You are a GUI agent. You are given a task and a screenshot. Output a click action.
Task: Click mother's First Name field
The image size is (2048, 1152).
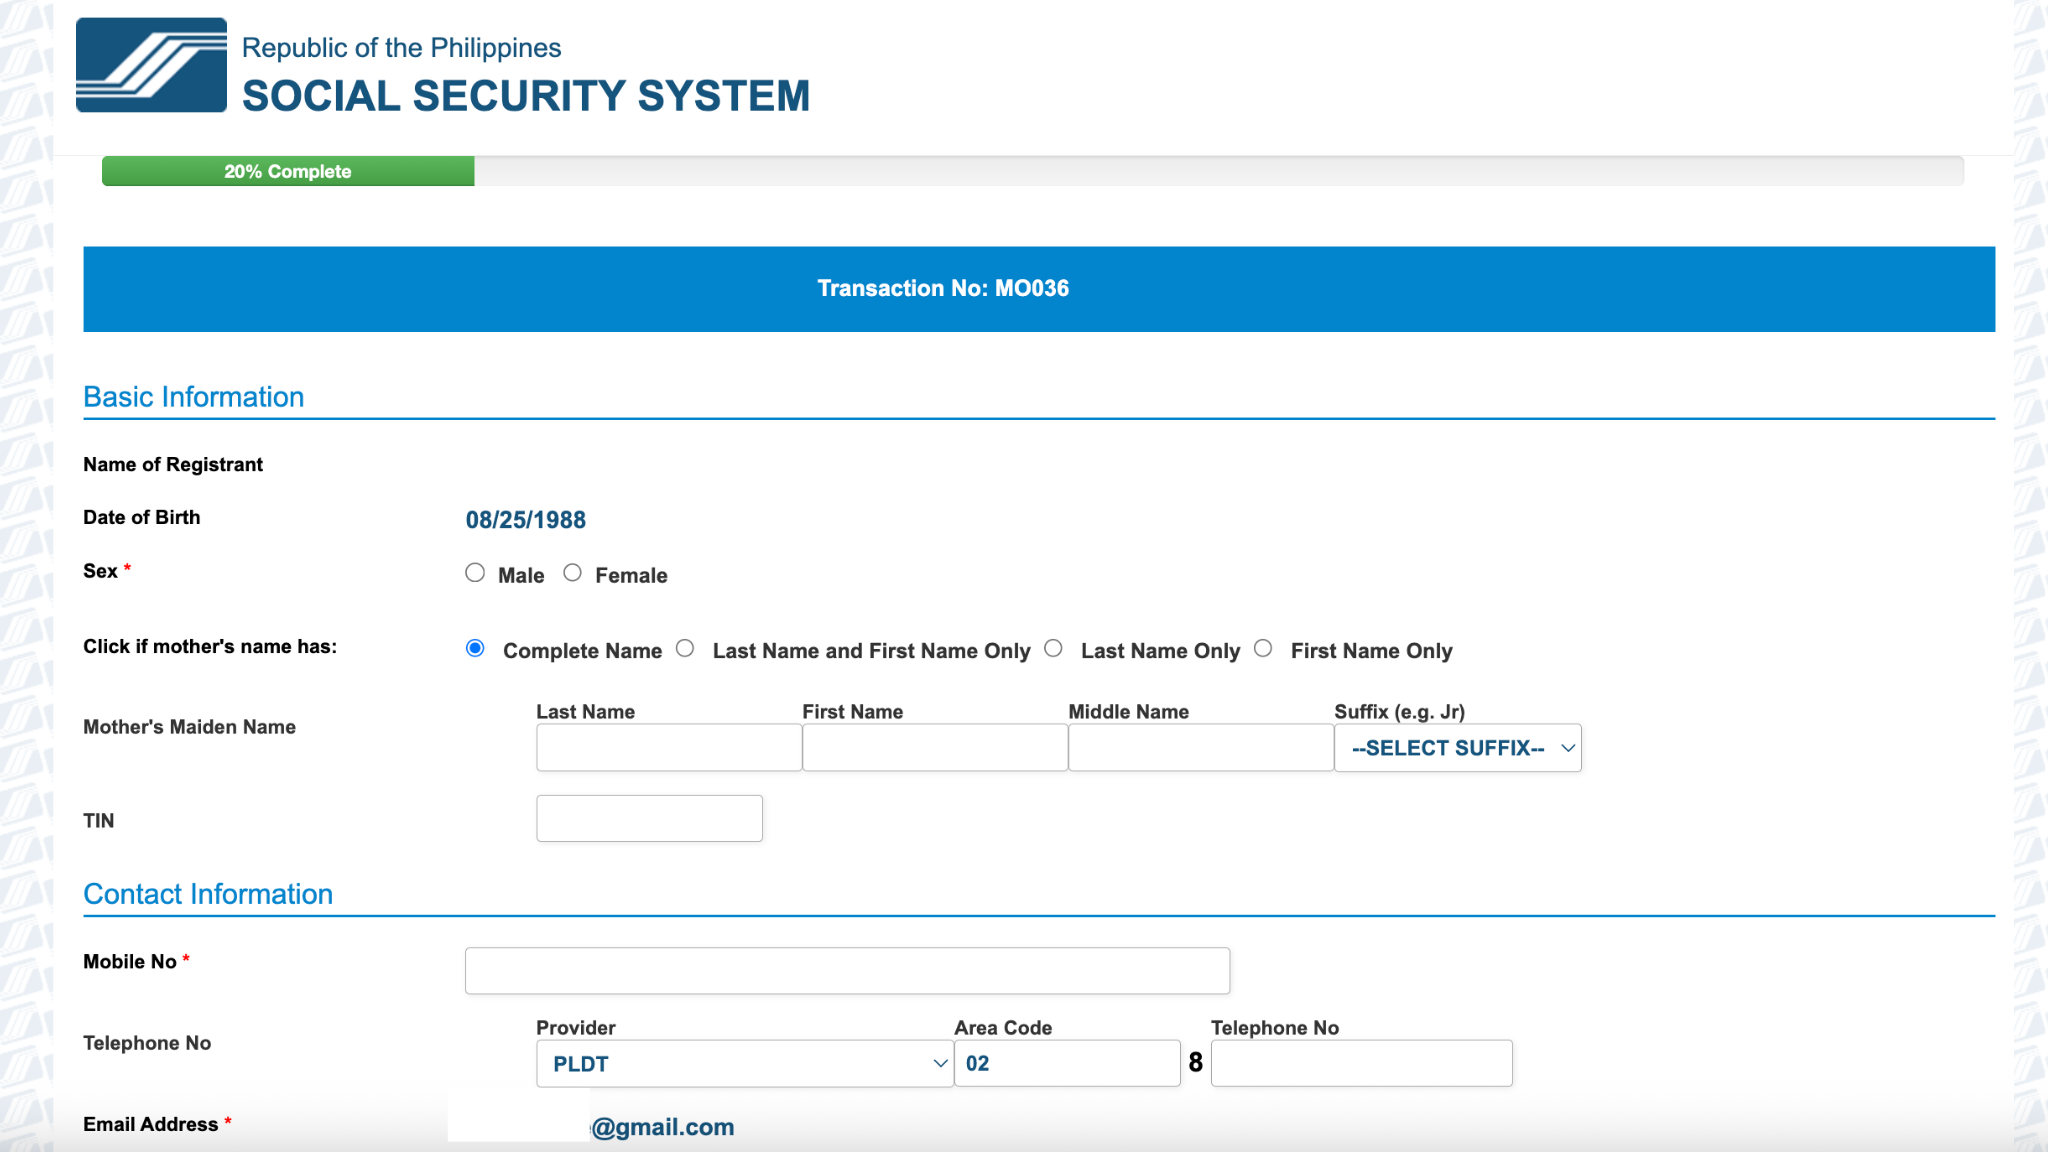point(934,748)
